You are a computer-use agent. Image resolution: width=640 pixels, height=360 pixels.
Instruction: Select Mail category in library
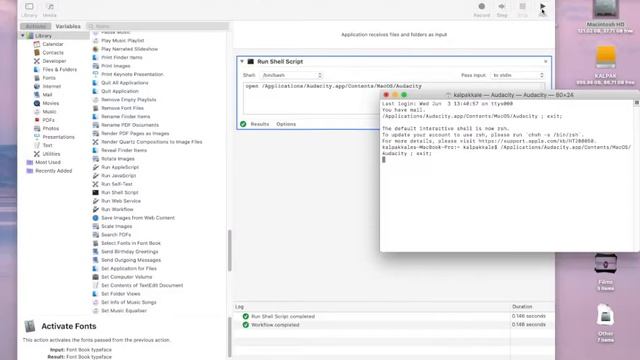coord(47,95)
